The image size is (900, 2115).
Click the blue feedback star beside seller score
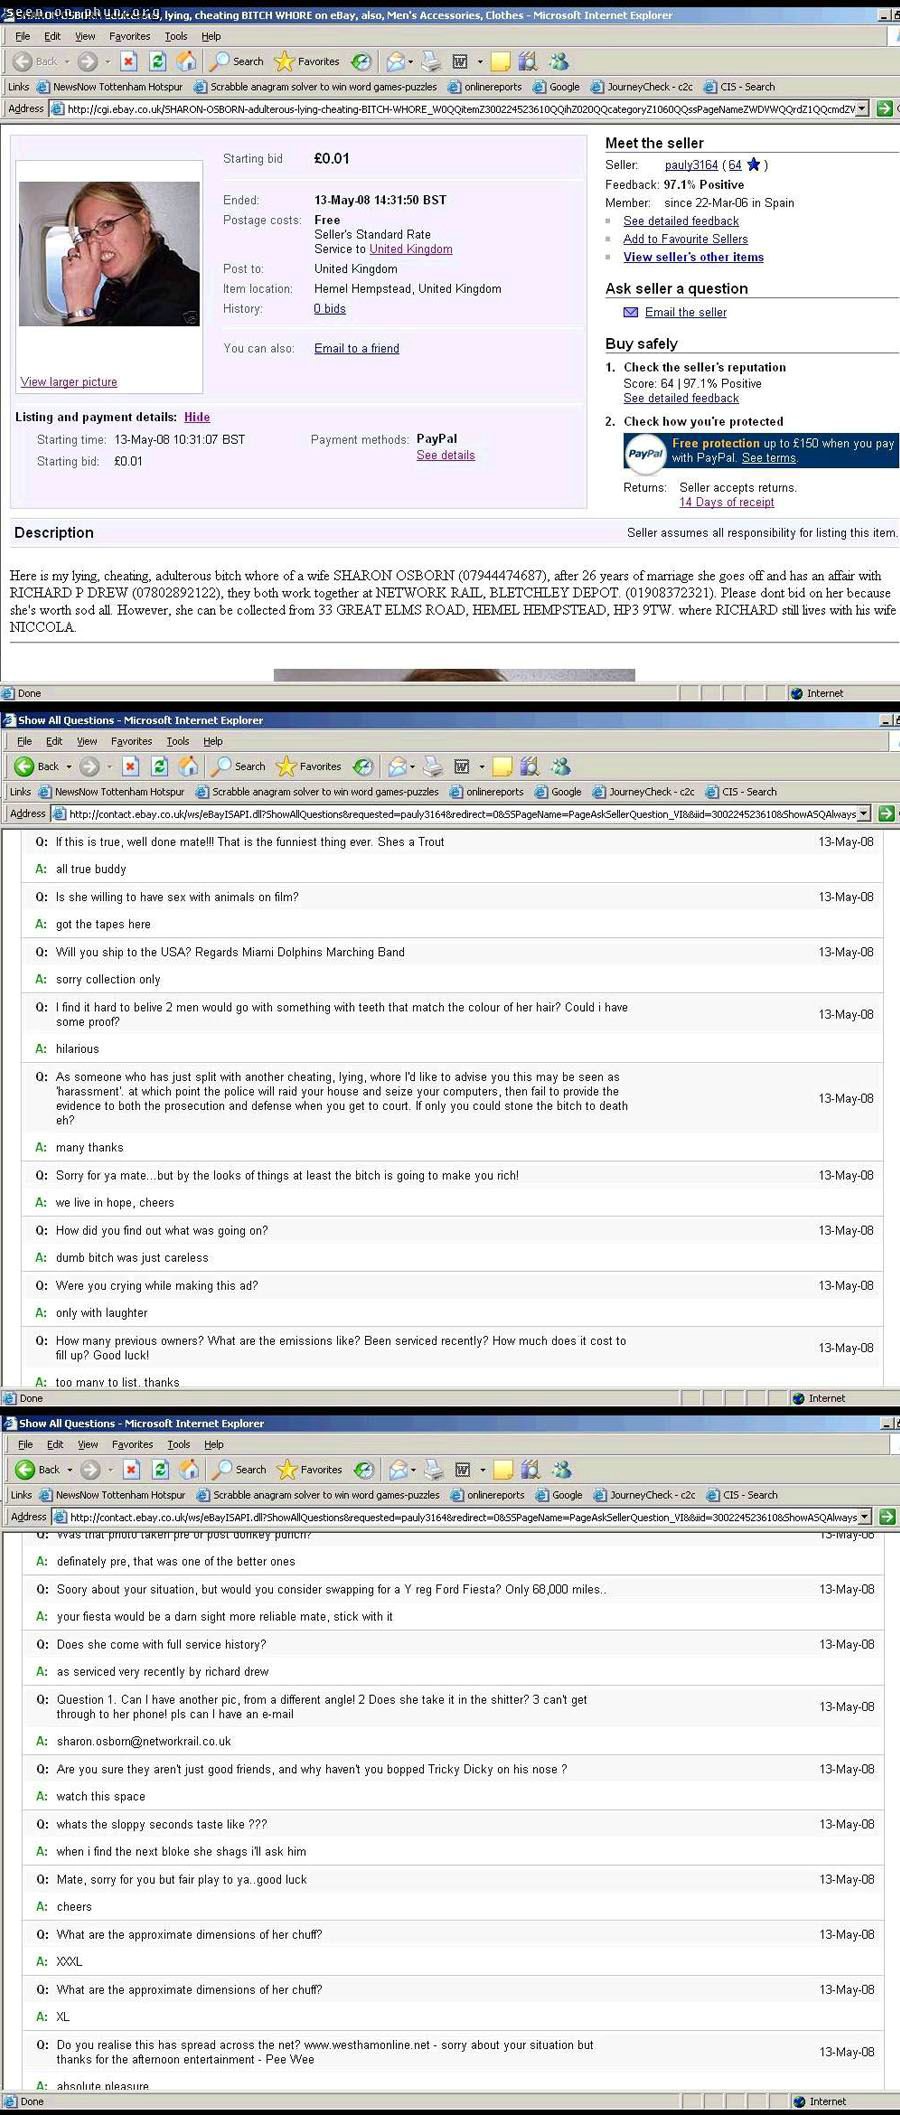click(x=753, y=165)
